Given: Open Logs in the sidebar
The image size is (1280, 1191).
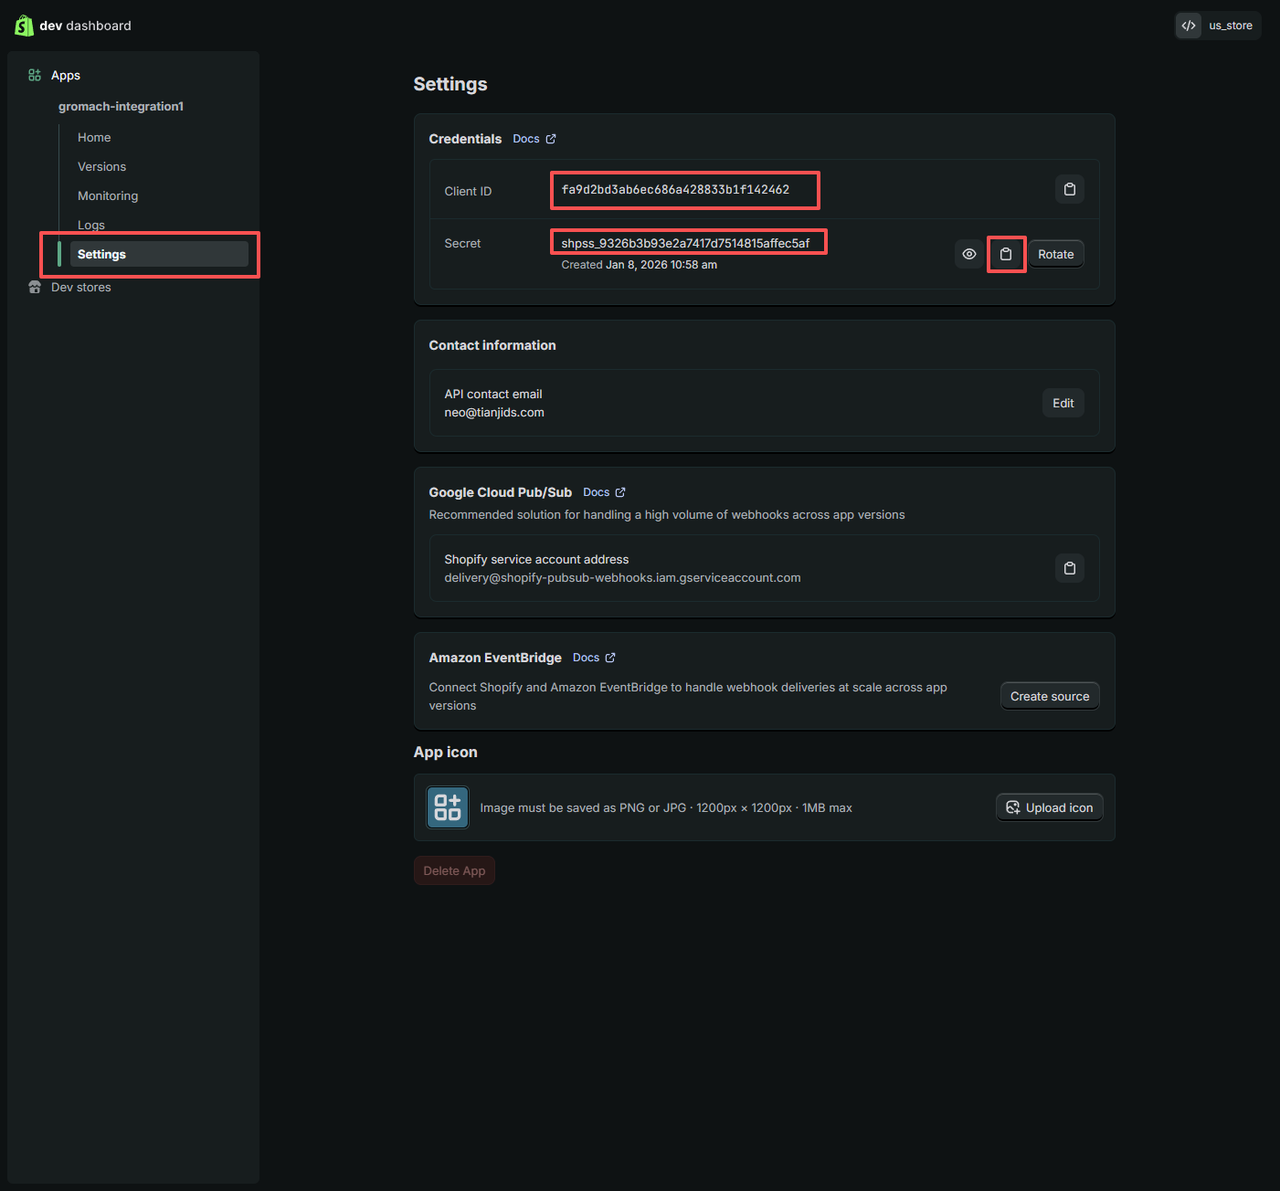Looking at the screenshot, I should (x=91, y=225).
